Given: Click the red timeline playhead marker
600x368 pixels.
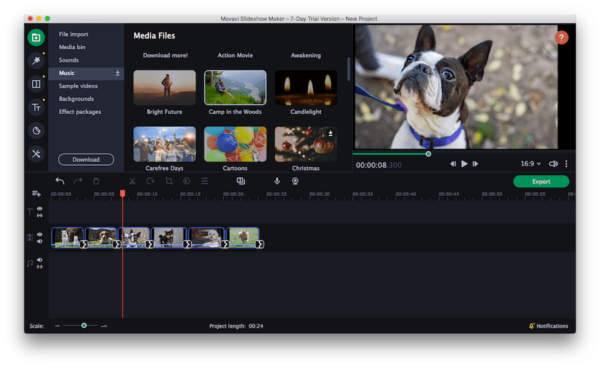Looking at the screenshot, I should [122, 194].
